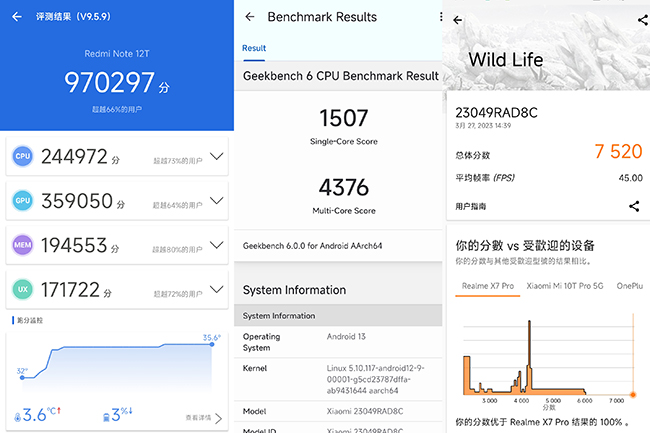Go back from AnTuTu results screen
This screenshot has width=650, height=433.
pos(17,17)
